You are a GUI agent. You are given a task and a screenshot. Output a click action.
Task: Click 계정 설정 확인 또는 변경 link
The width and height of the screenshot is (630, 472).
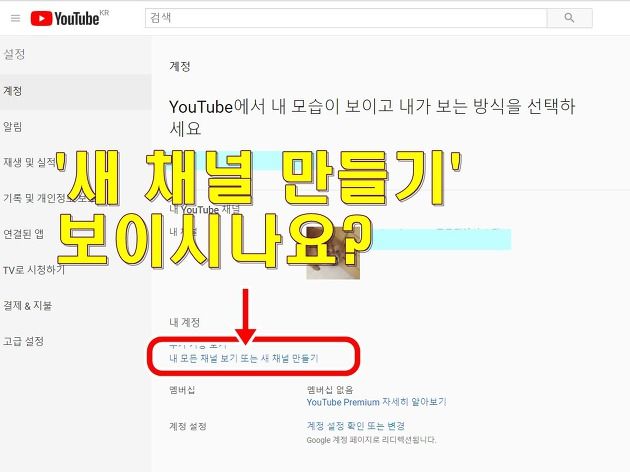tap(356, 426)
